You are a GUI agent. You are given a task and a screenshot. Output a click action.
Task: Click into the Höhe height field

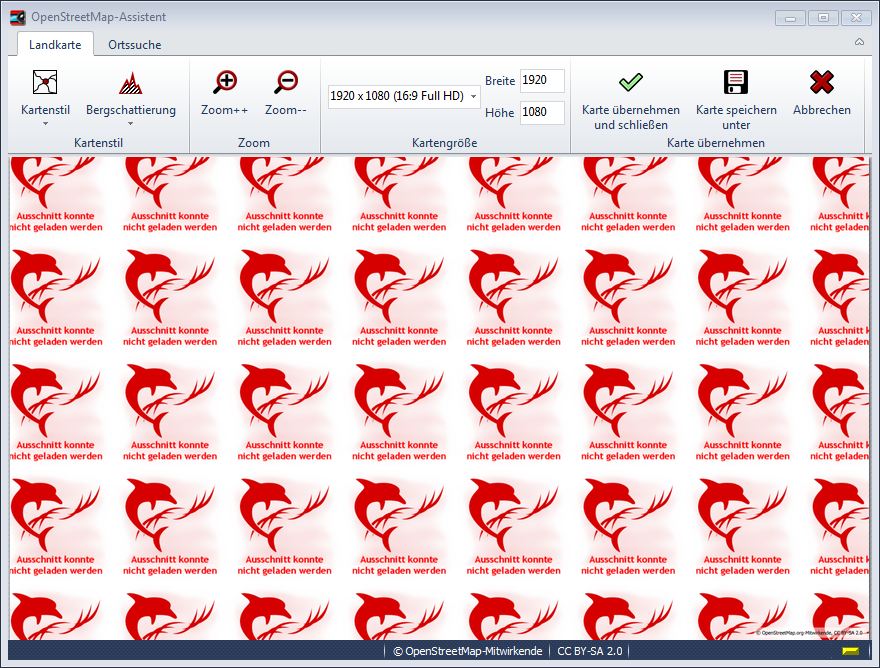[542, 112]
